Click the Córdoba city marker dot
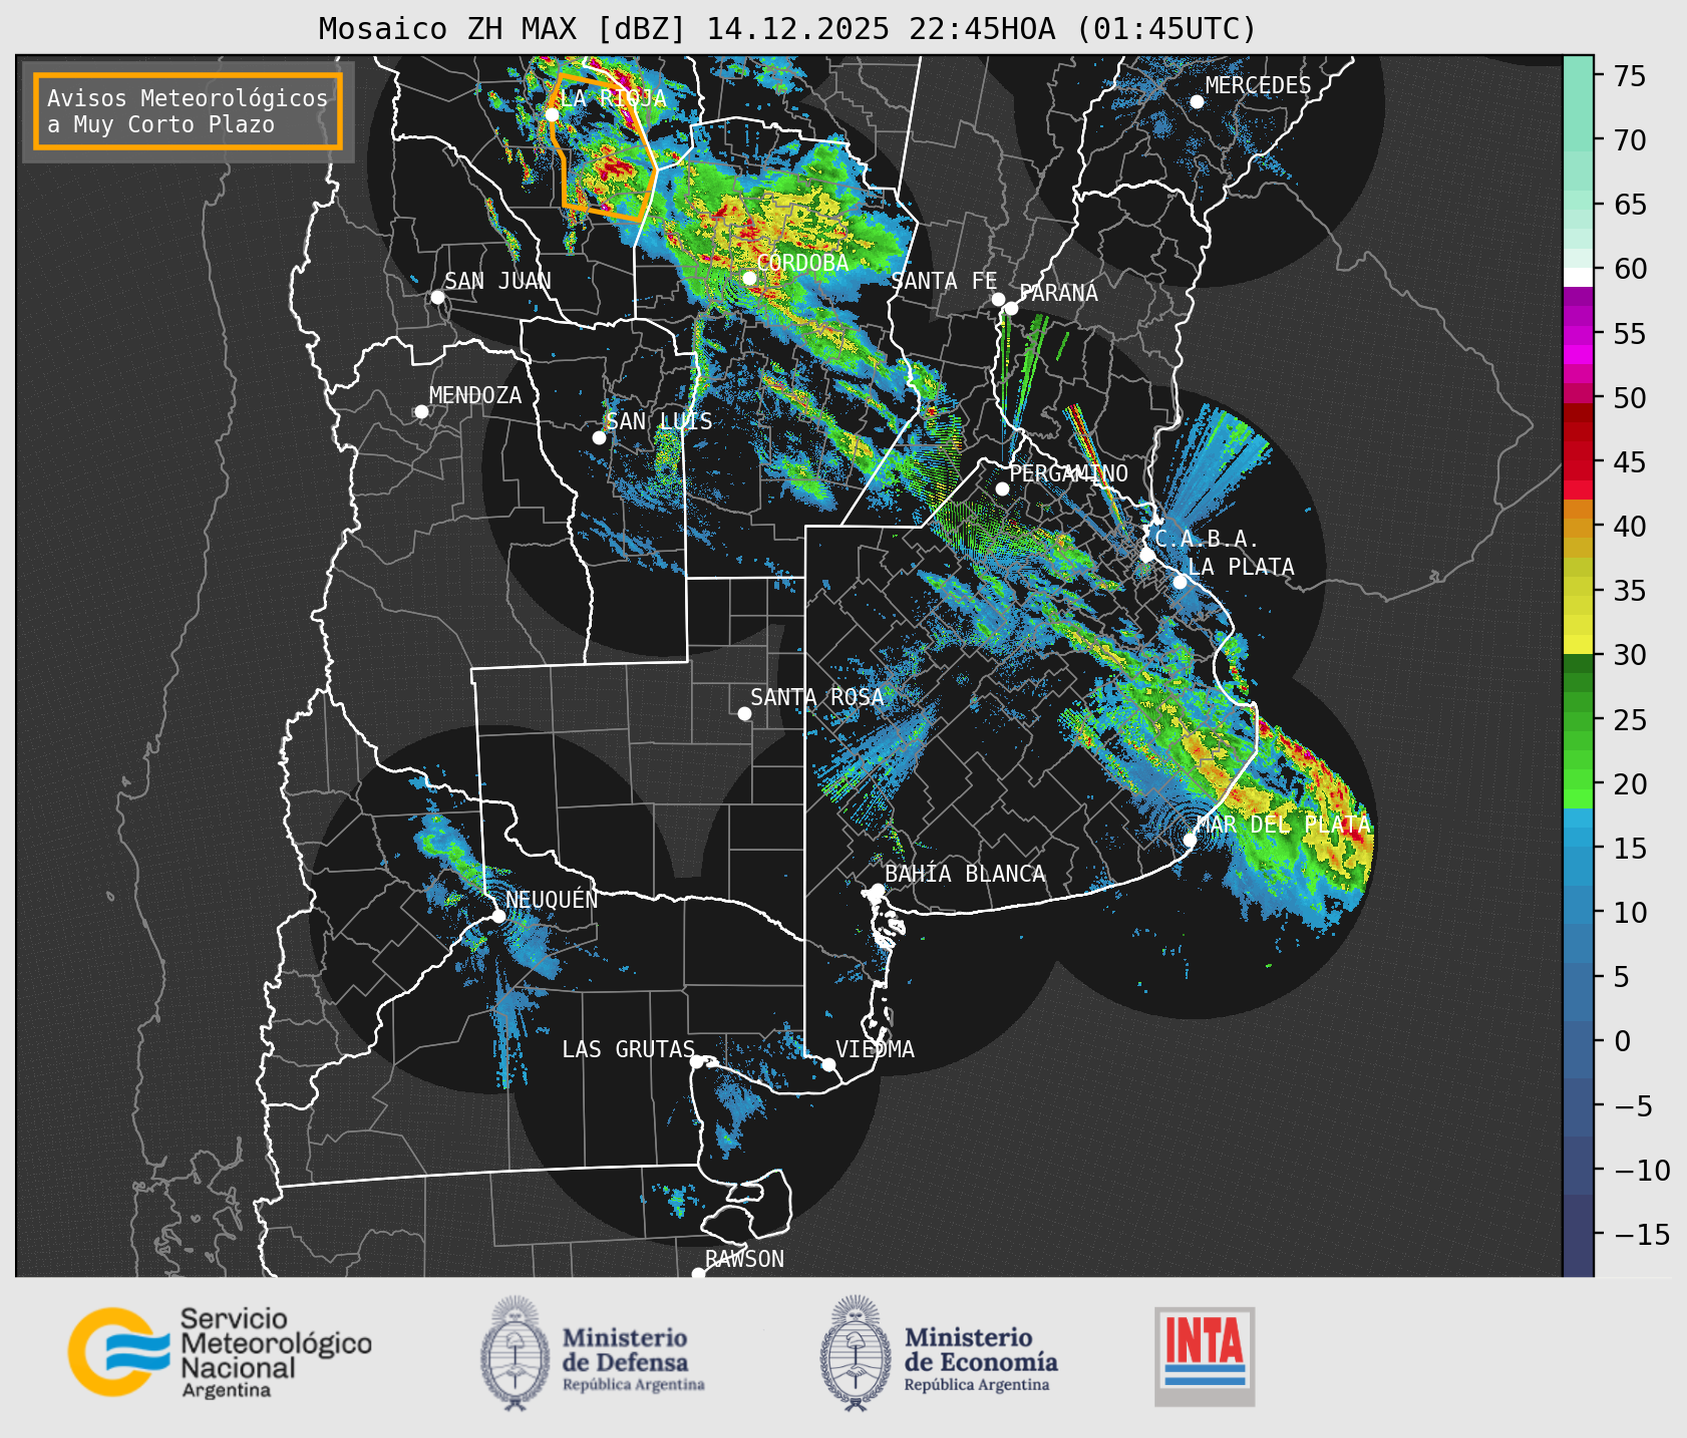This screenshot has width=1687, height=1438. 749,278
